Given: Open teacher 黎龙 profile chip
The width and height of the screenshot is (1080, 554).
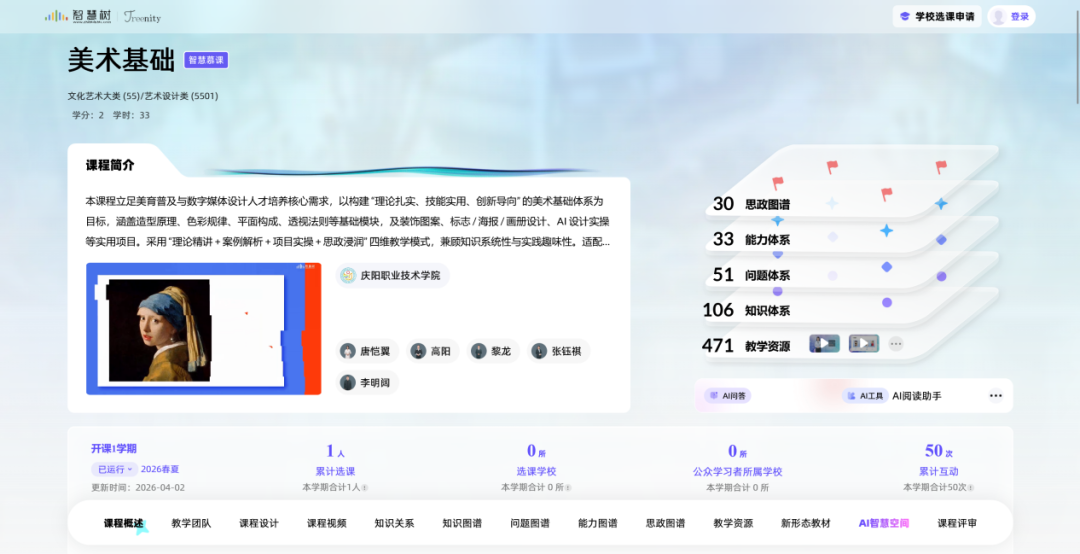Looking at the screenshot, I should (x=492, y=351).
